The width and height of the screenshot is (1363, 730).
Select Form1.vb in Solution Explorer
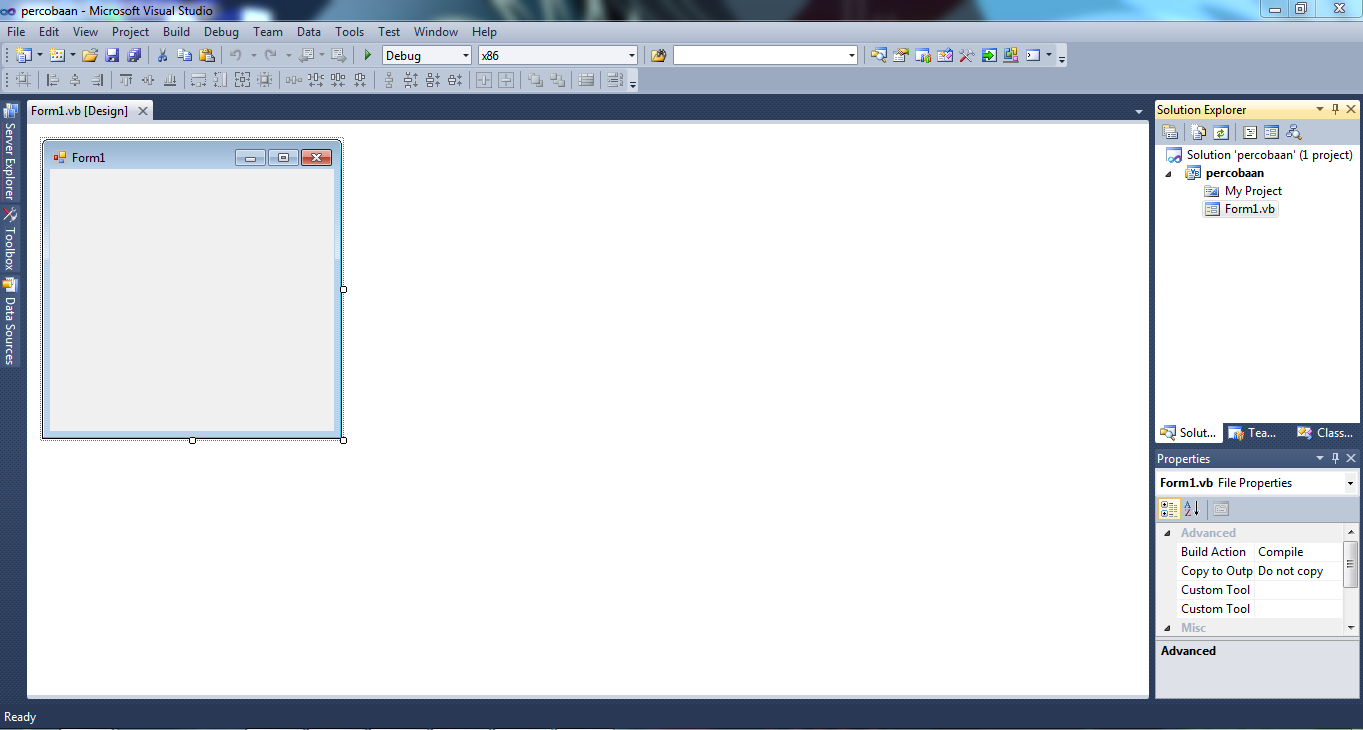(x=1247, y=208)
